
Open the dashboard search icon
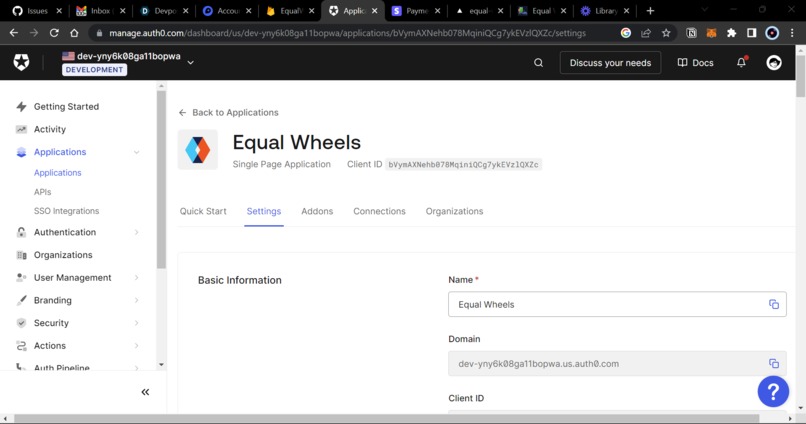click(538, 63)
